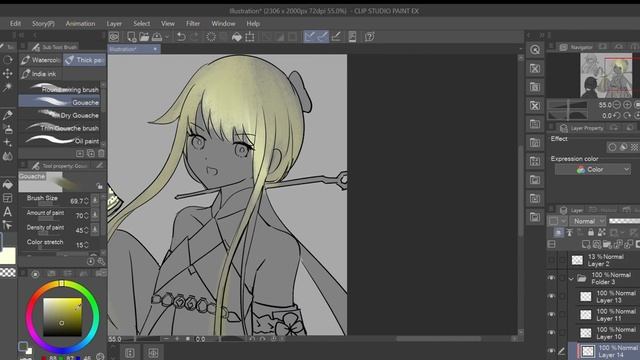Image resolution: width=640 pixels, height=360 pixels.
Task: Click the Fill bucket icon in command bar
Action: [237, 37]
